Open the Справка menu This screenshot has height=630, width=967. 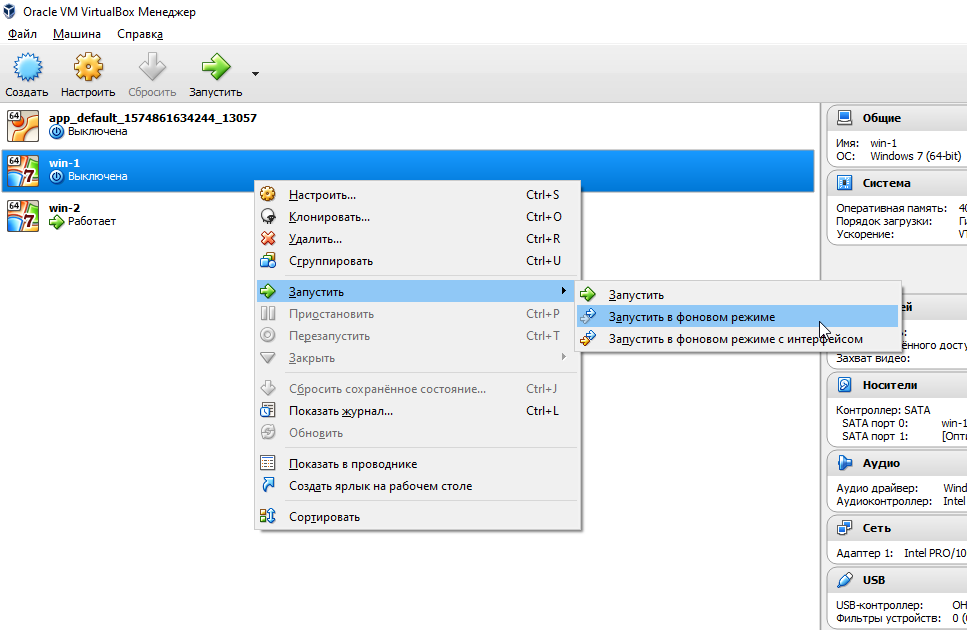coord(140,34)
